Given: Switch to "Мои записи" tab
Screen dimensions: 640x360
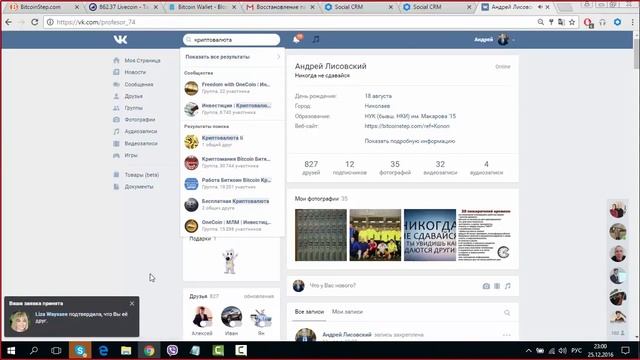Looking at the screenshot, I should pos(347,312).
